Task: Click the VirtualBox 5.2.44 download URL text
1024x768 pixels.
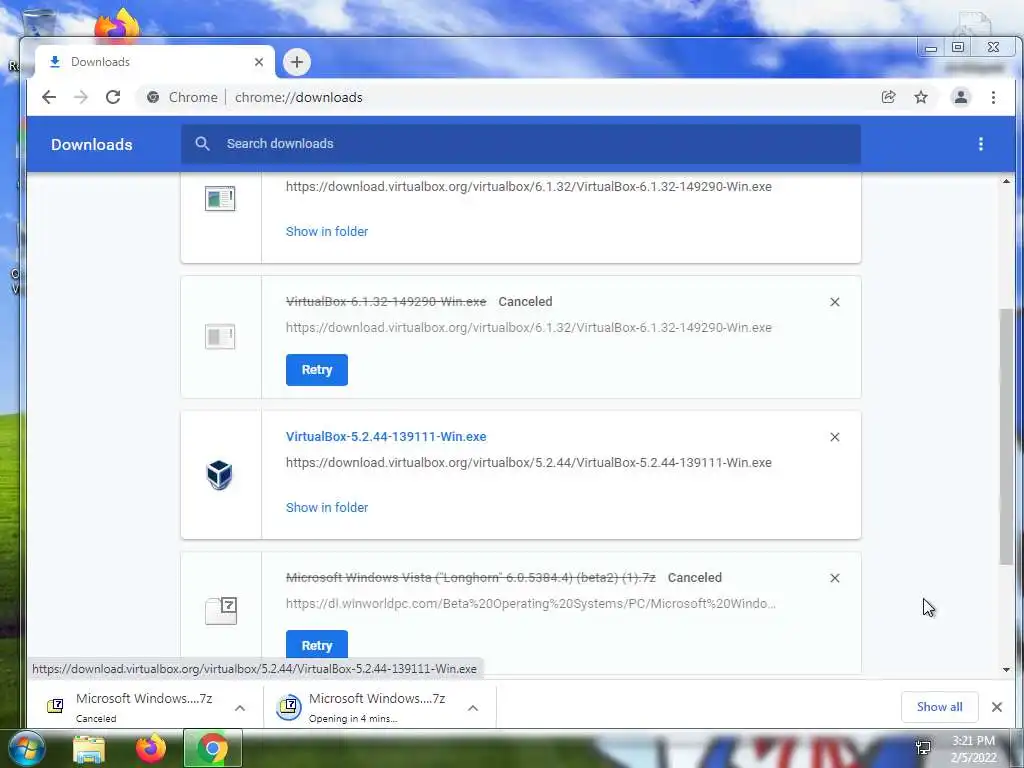Action: 528,462
